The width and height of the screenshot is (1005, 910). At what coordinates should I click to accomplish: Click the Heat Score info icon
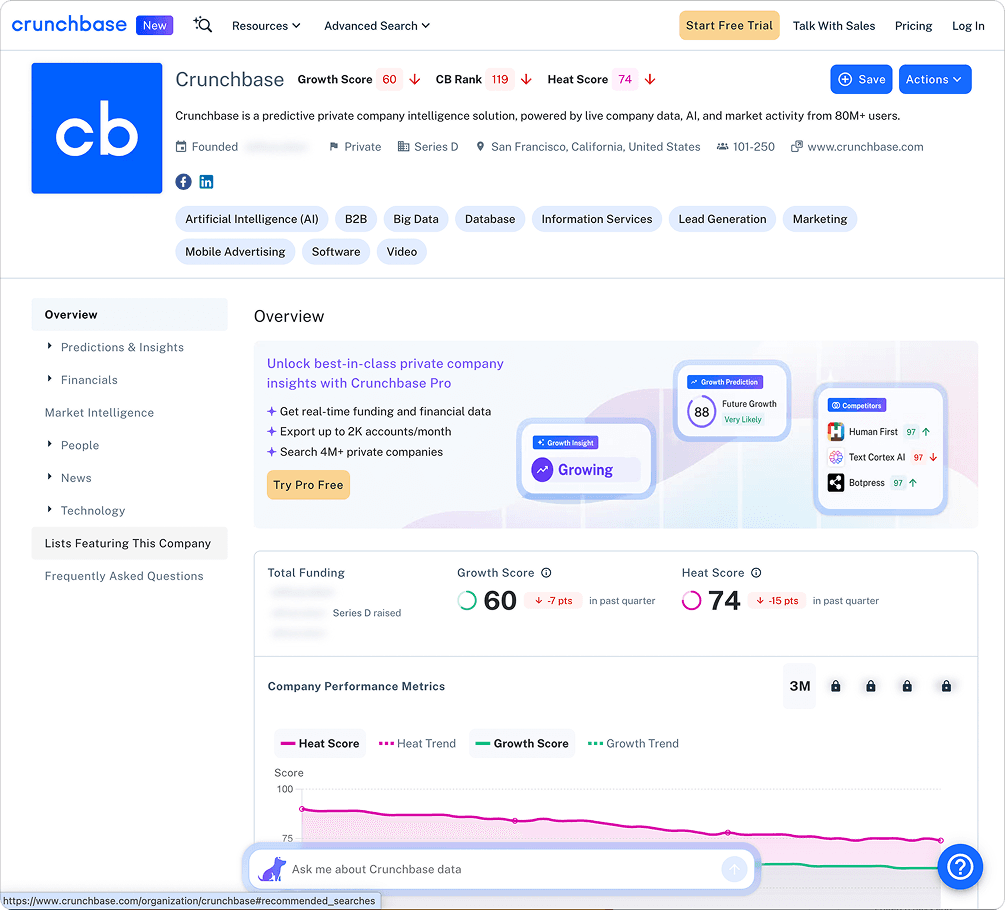(756, 573)
